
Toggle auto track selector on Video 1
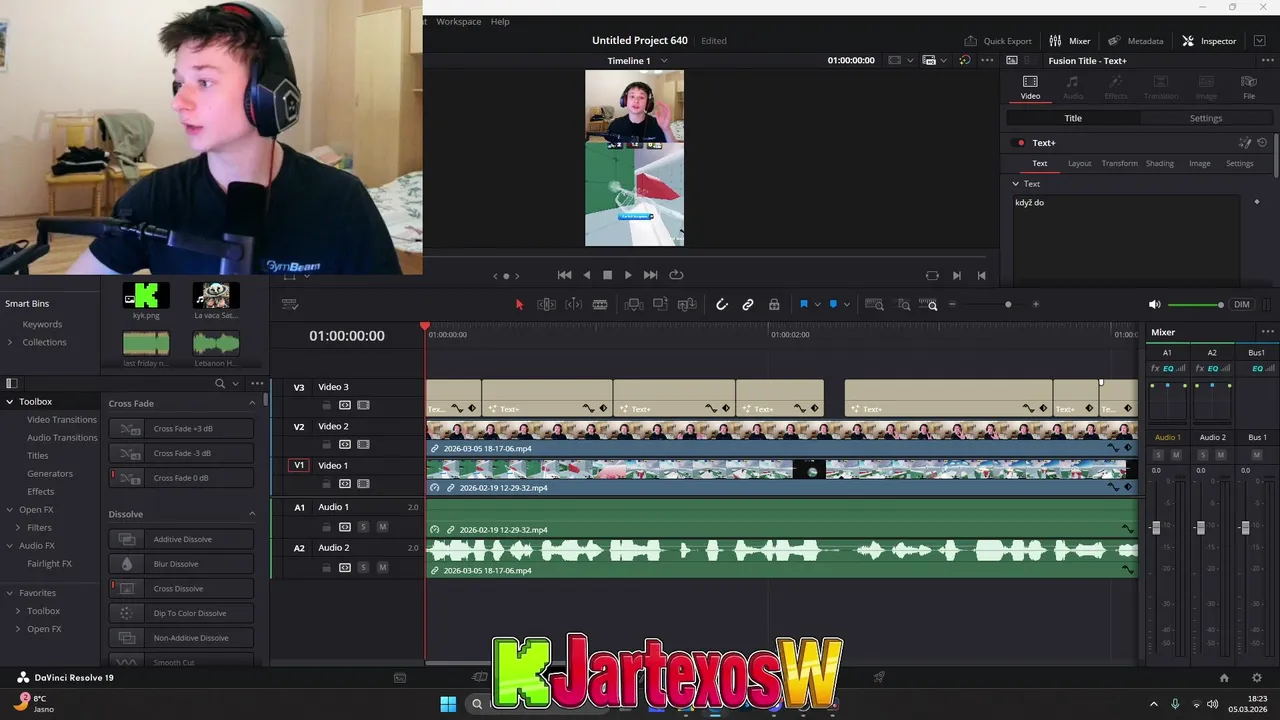(345, 484)
